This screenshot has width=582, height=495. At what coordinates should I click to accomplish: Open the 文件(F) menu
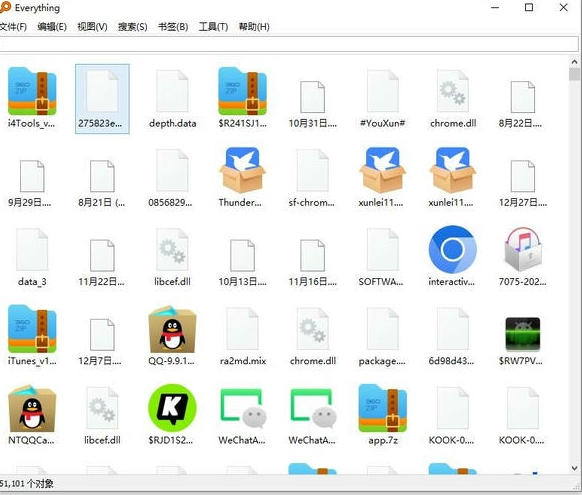tap(13, 27)
